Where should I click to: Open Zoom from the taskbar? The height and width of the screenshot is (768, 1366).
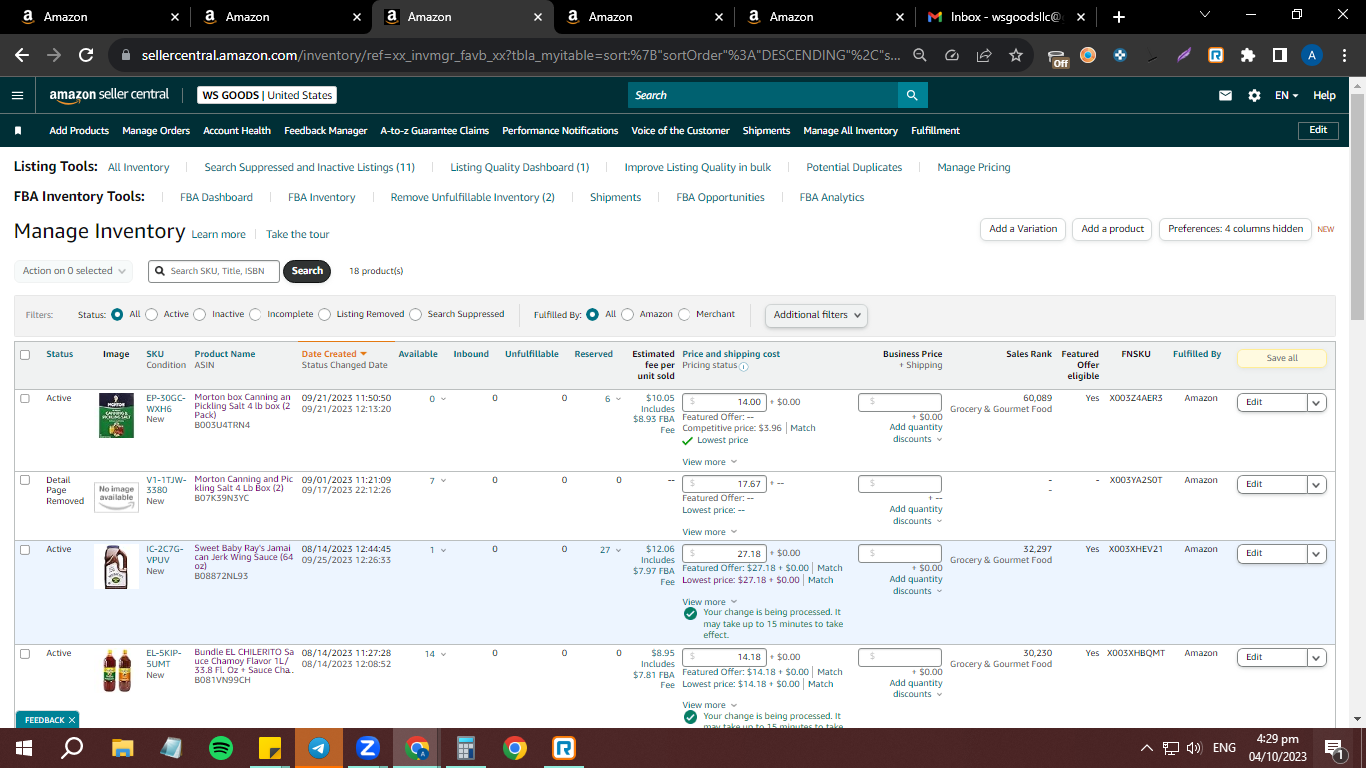pyautogui.click(x=368, y=747)
